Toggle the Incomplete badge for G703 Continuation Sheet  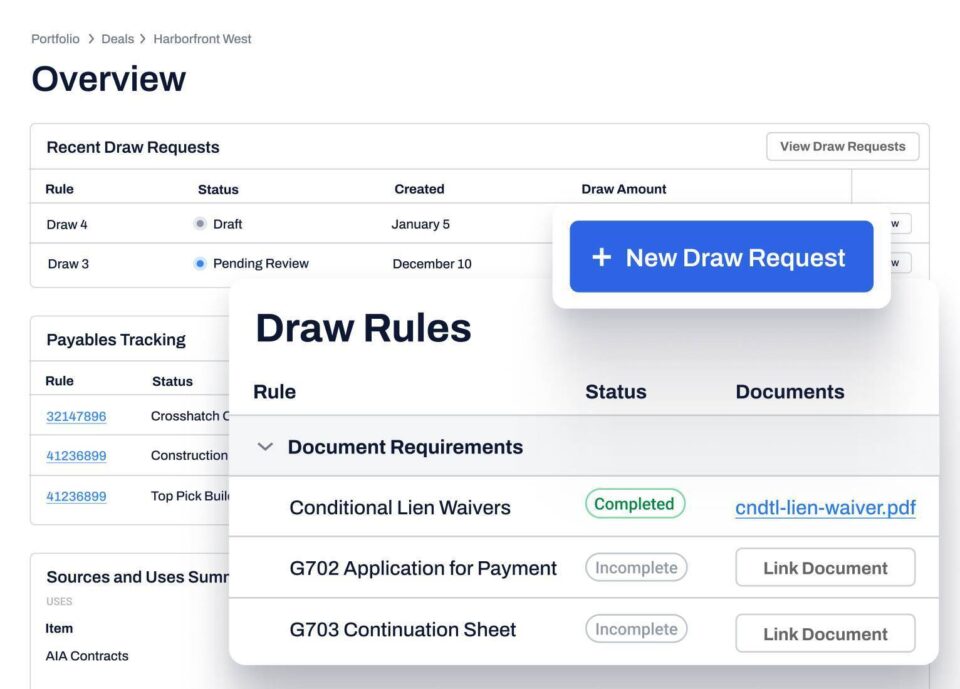[x=636, y=629]
